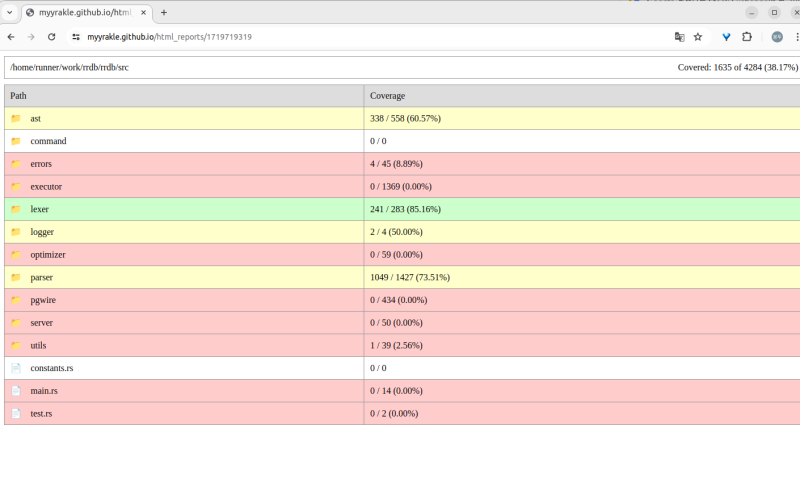The height and width of the screenshot is (488, 800).
Task: Reload the coverage report page
Action: pos(51,36)
